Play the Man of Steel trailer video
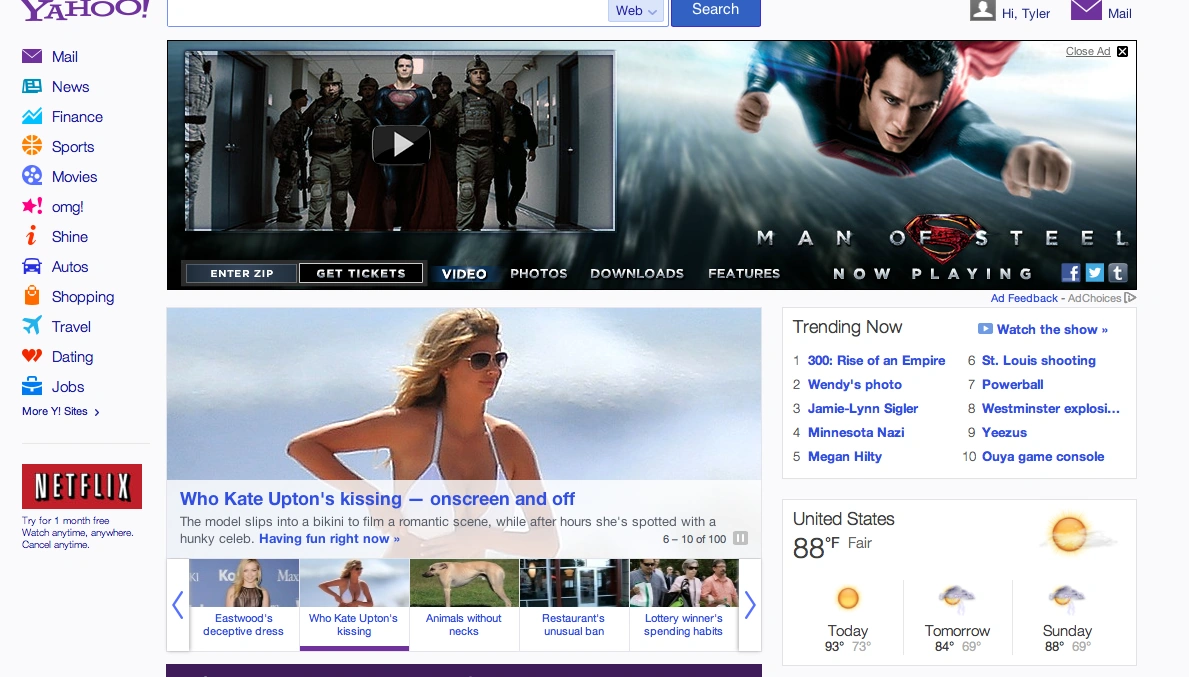The height and width of the screenshot is (677, 1189). [401, 145]
